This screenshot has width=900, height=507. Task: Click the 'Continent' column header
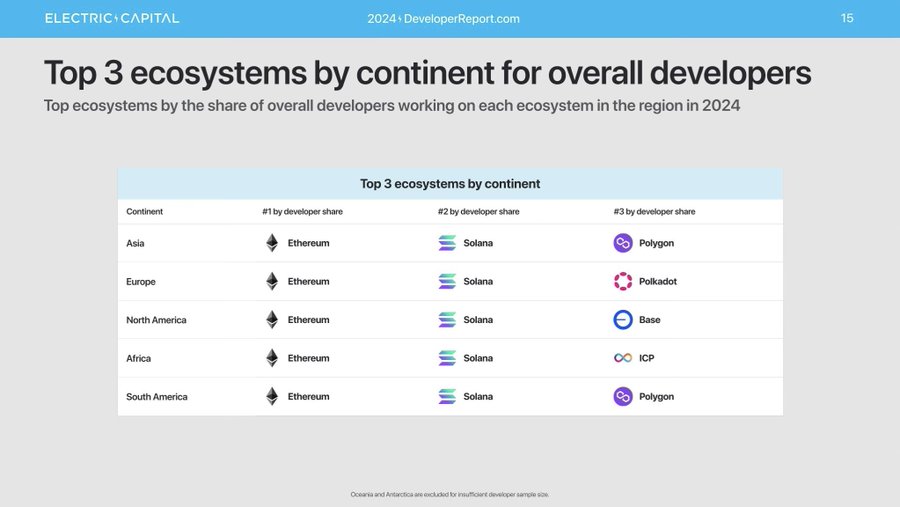(145, 211)
